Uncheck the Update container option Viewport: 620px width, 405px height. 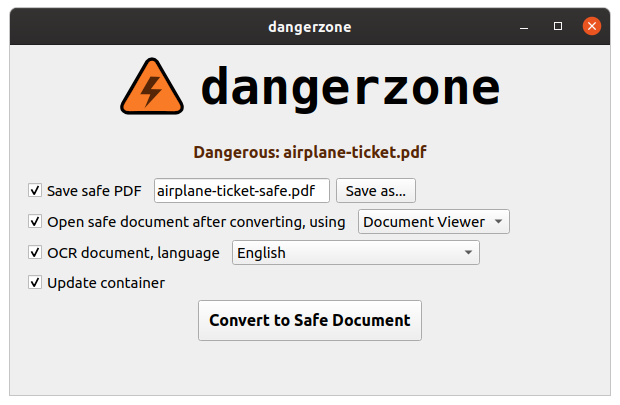coord(35,282)
